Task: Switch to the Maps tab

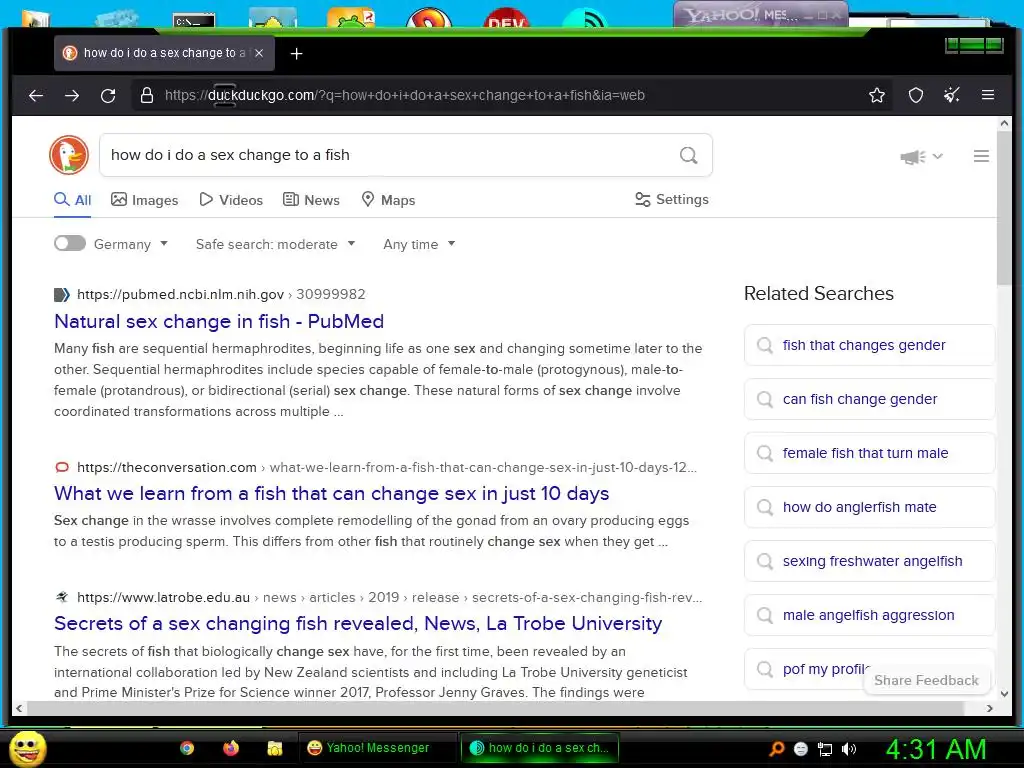Action: 389,200
